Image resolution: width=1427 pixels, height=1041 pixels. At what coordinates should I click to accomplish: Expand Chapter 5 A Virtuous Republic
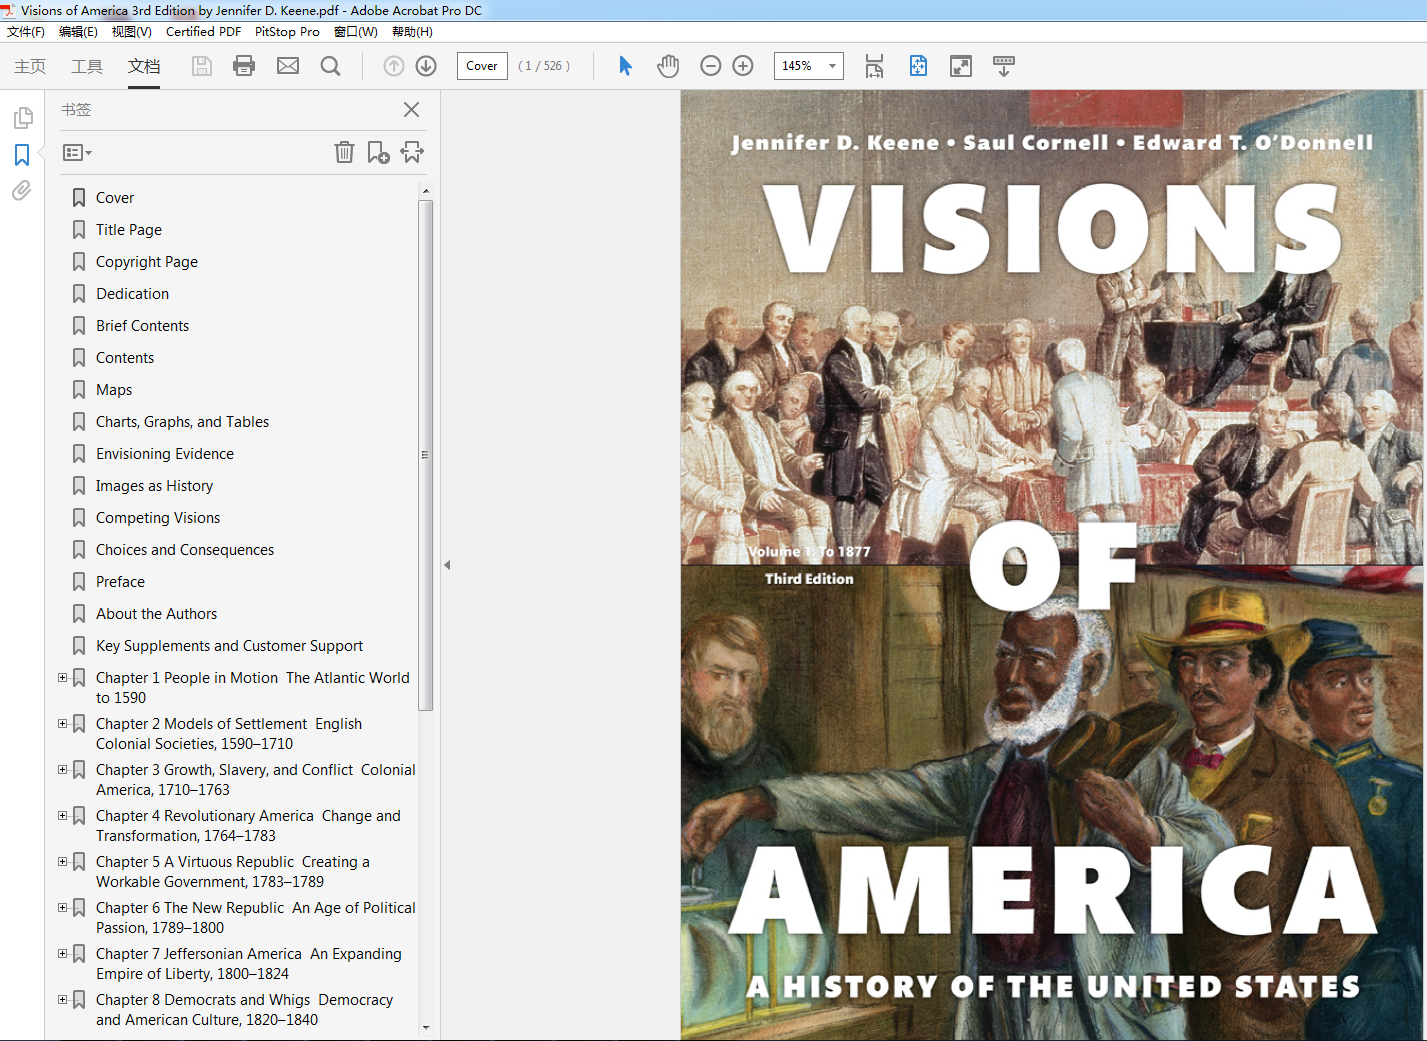(x=62, y=861)
